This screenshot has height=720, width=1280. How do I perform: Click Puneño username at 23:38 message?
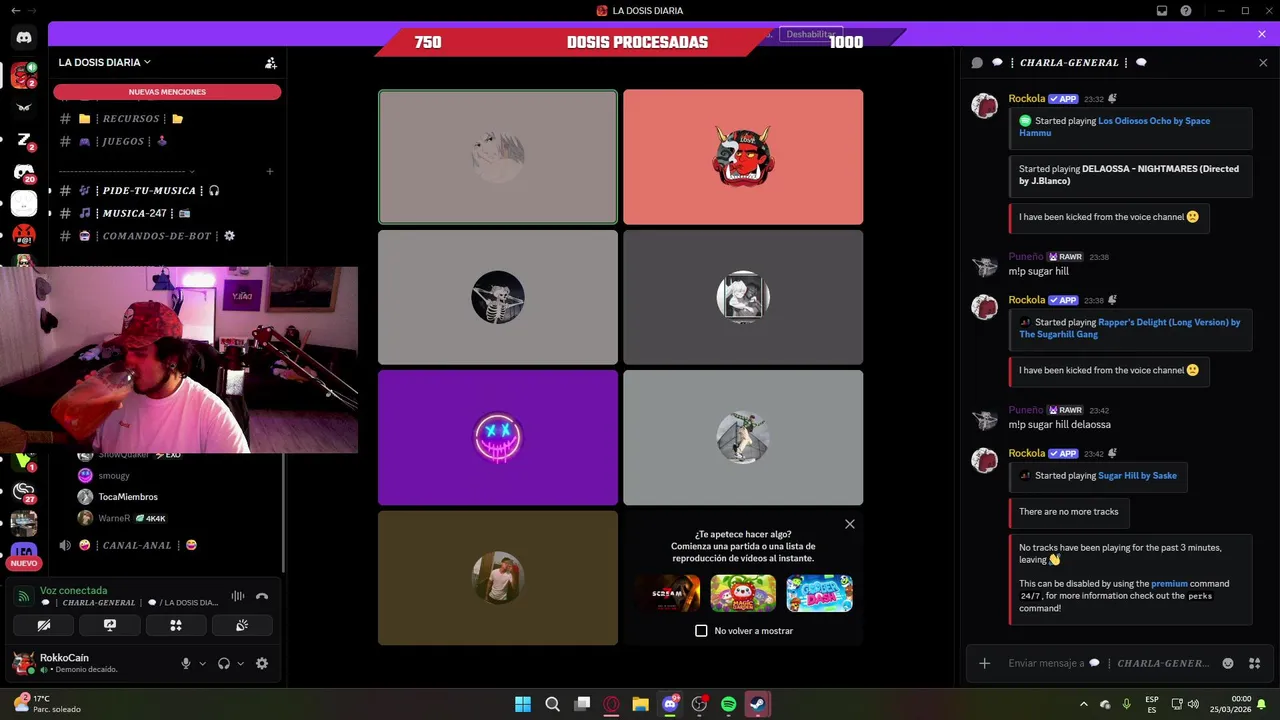click(1026, 257)
